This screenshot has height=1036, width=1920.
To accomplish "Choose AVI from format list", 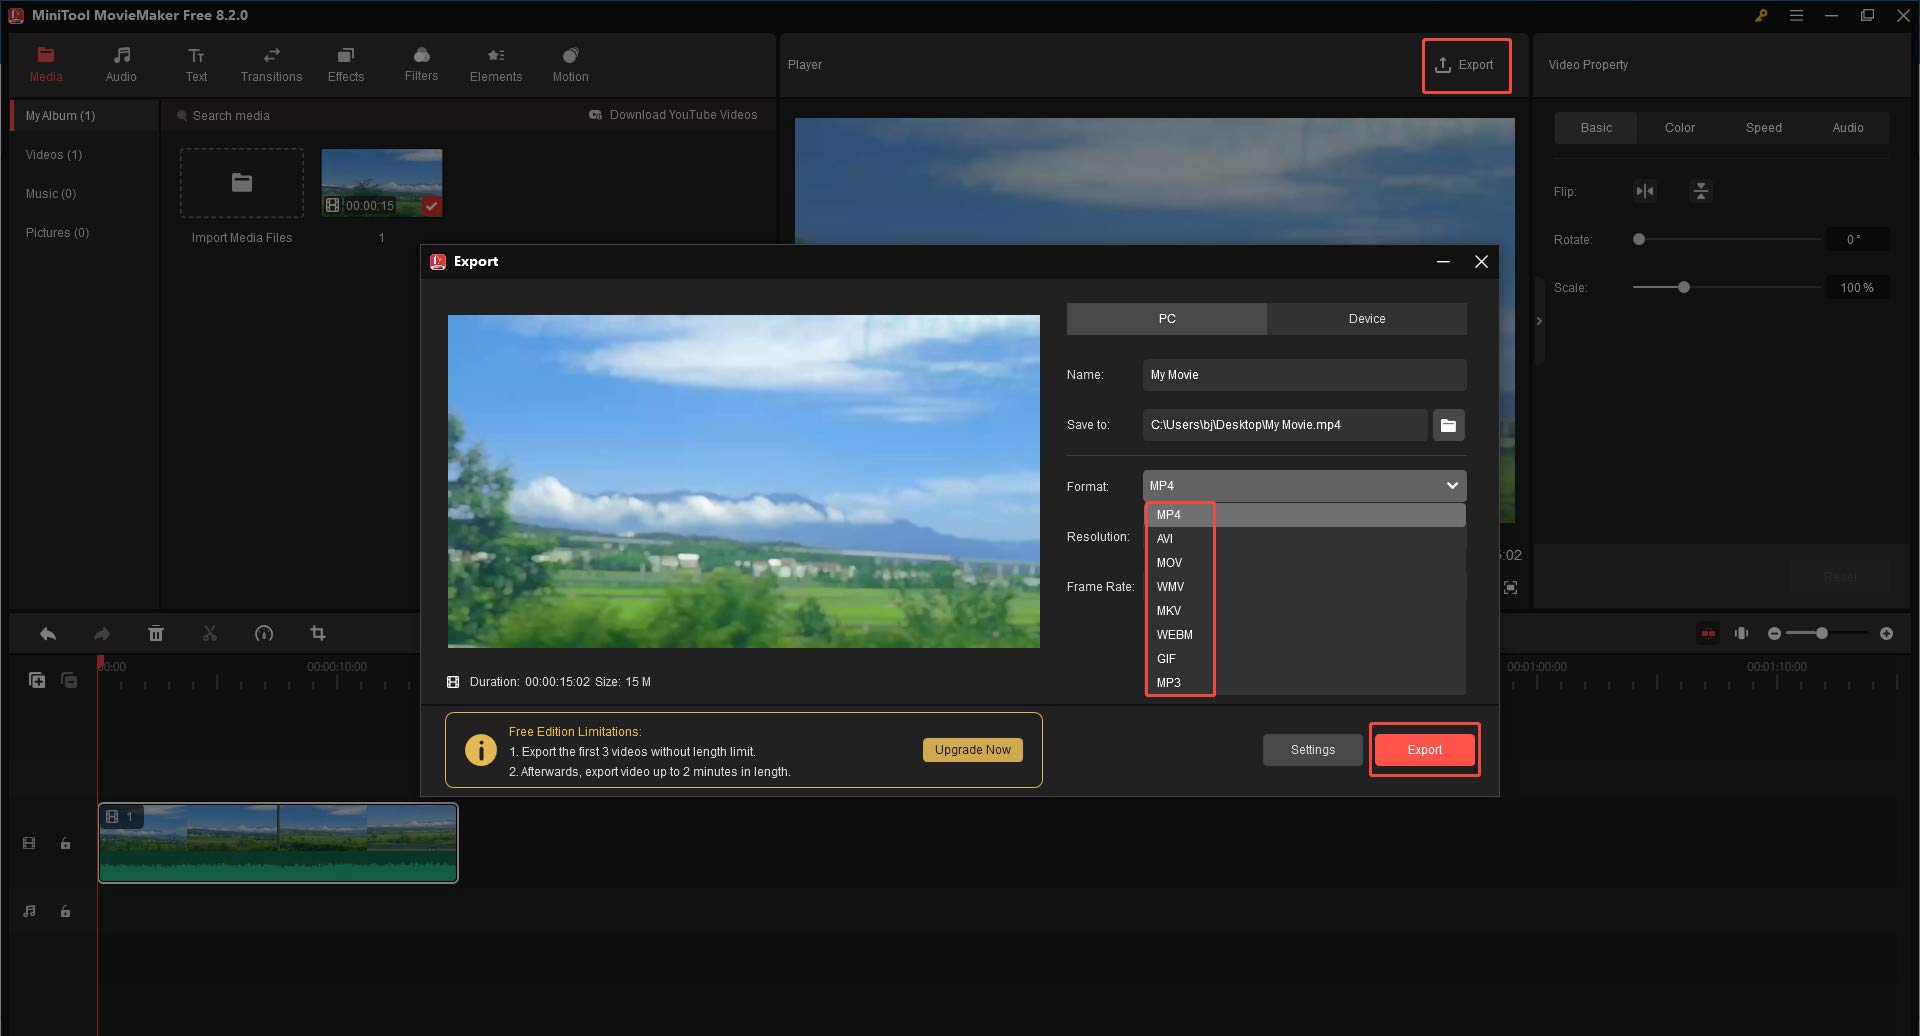I will pyautogui.click(x=1305, y=539).
